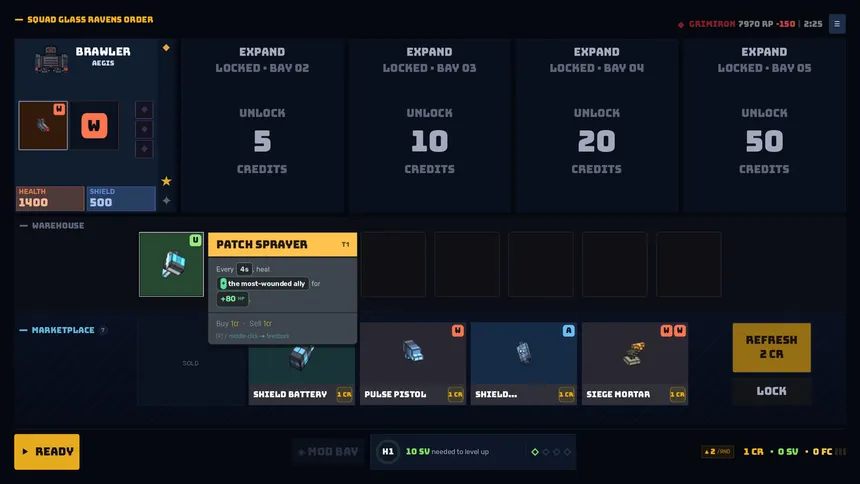The height and width of the screenshot is (484, 860).
Task: Click the +80 HP heal value
Action: pos(233,299)
